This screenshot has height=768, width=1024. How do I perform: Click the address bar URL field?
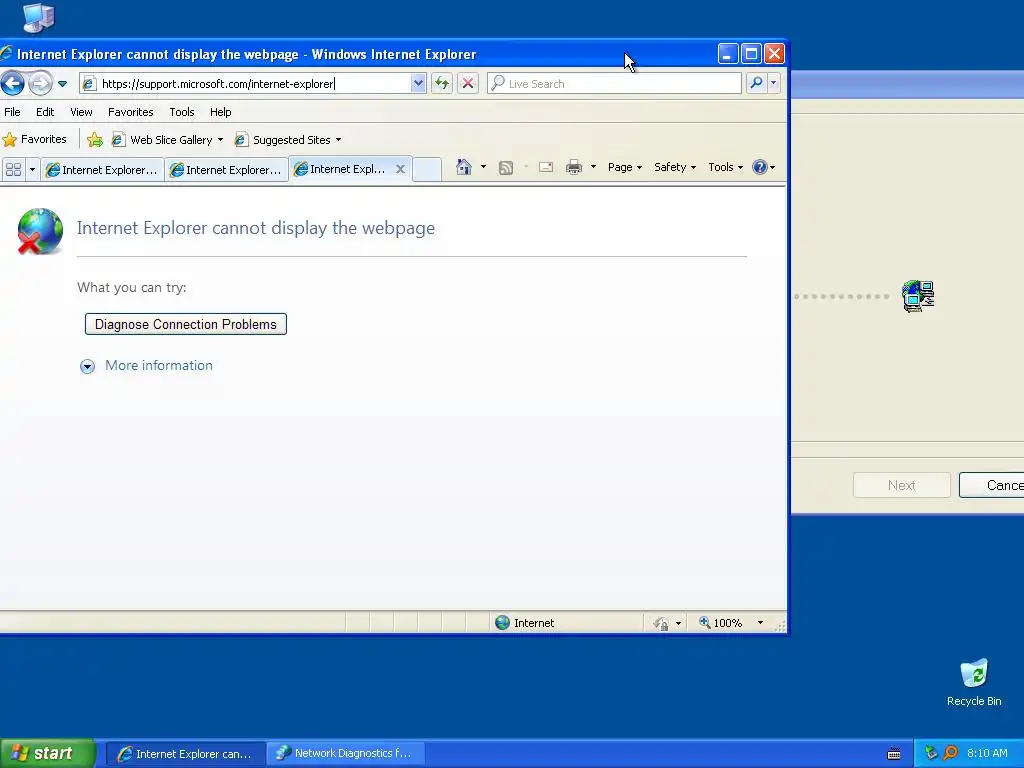255,84
